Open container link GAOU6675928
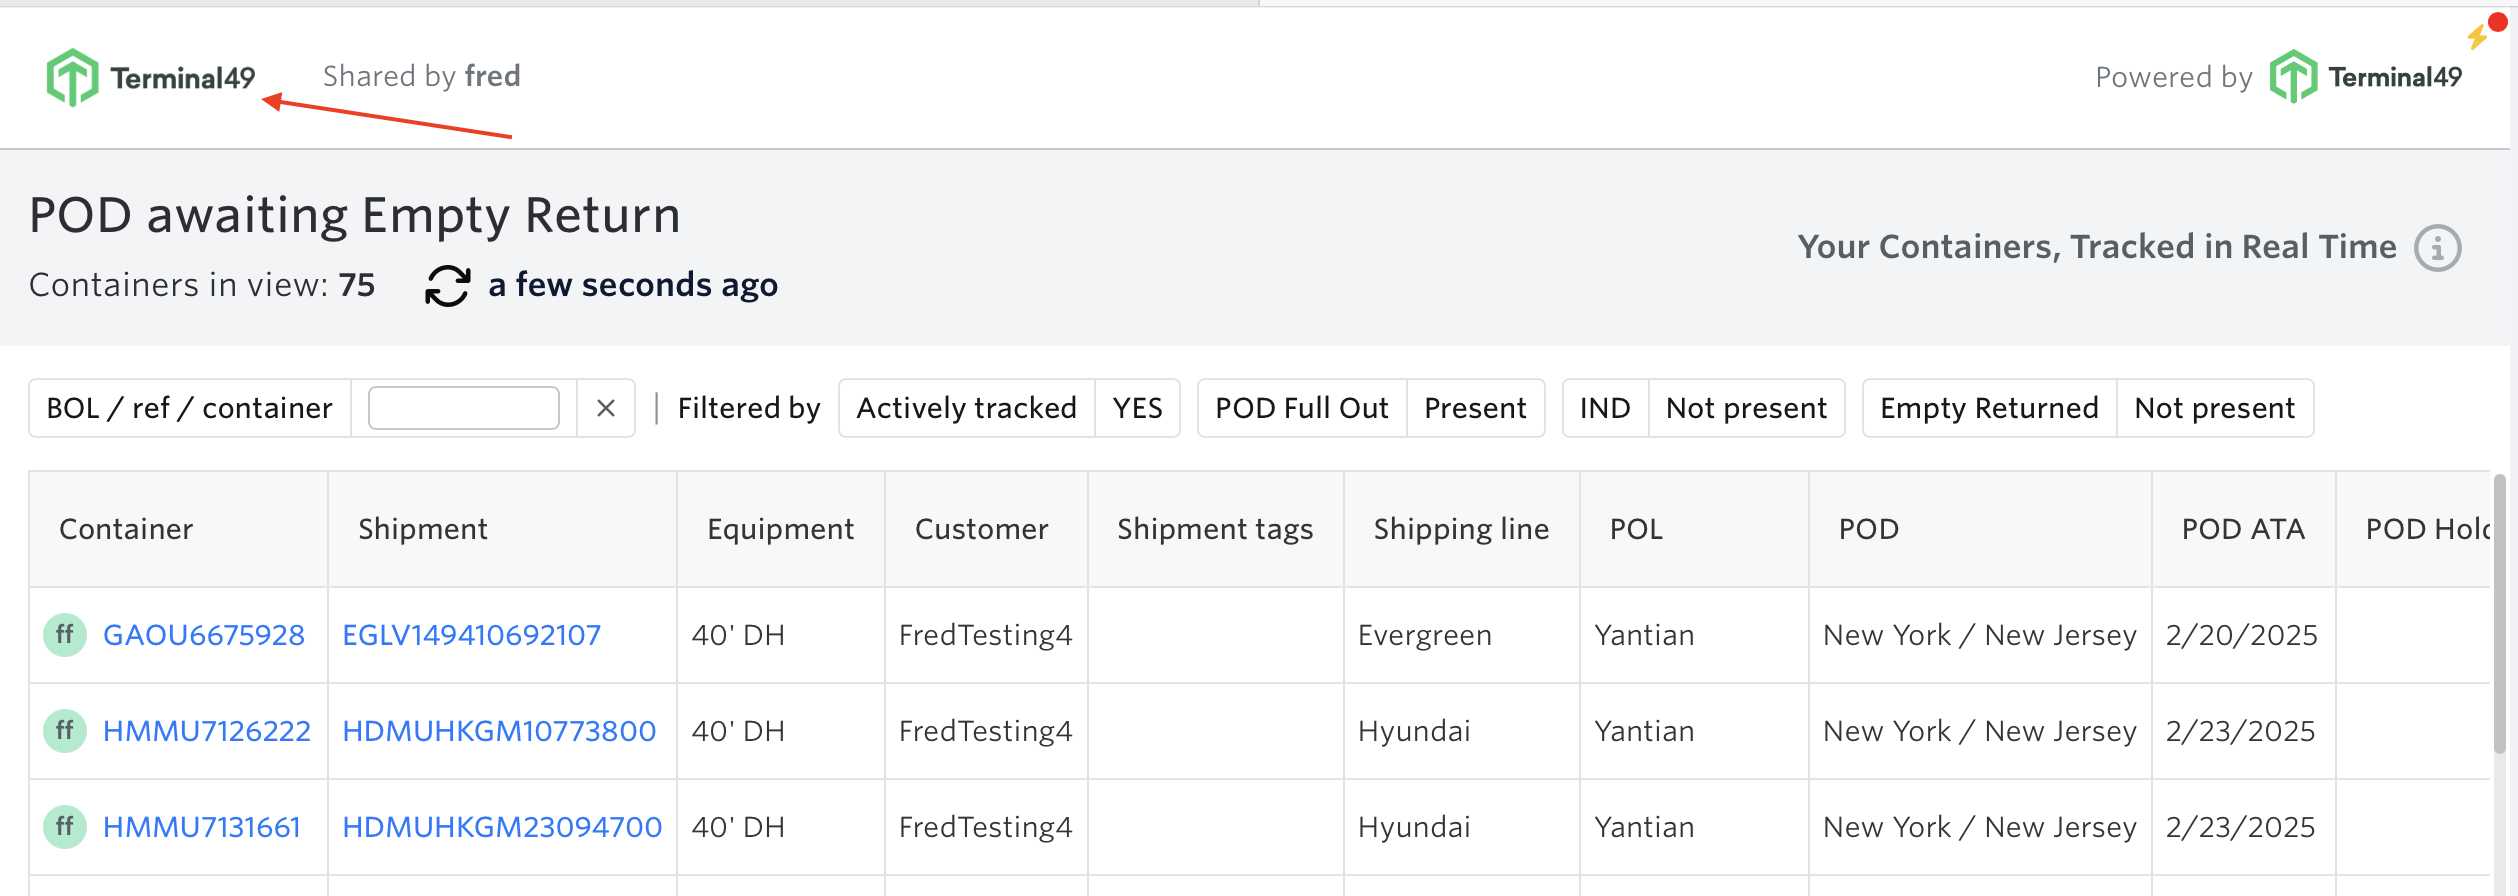The height and width of the screenshot is (896, 2518). 204,635
